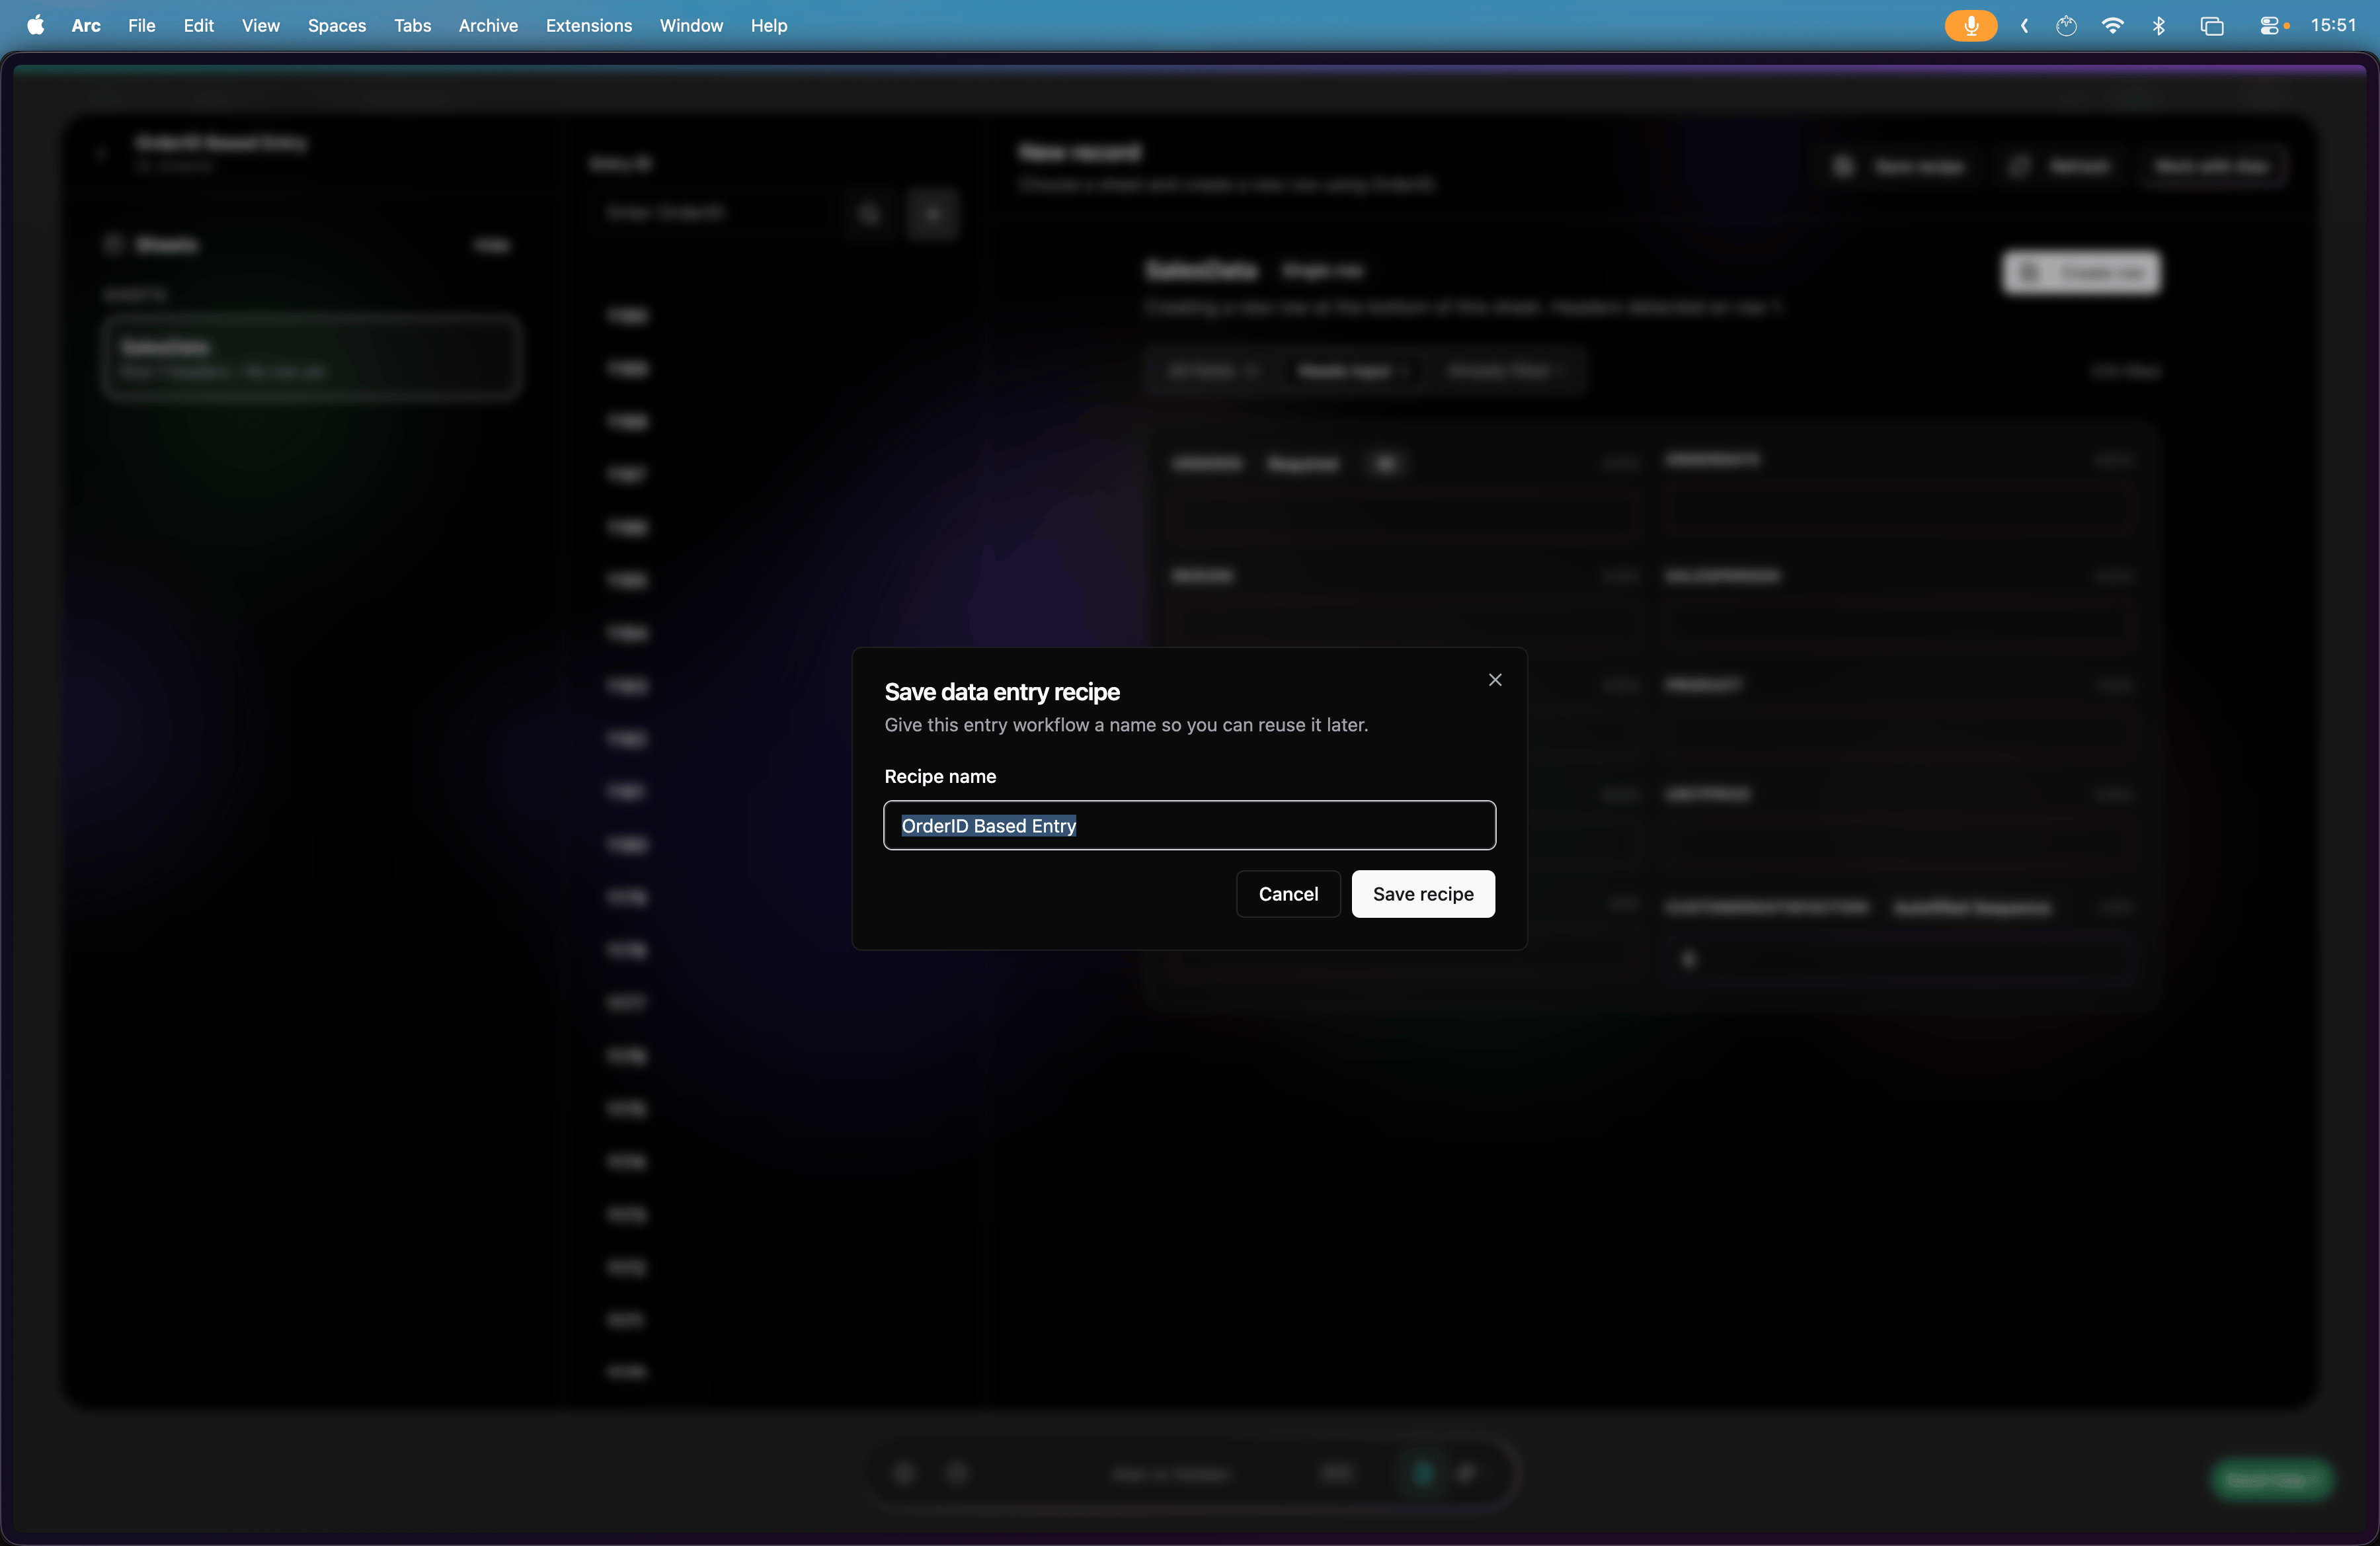Open the File menu

click(x=141, y=25)
